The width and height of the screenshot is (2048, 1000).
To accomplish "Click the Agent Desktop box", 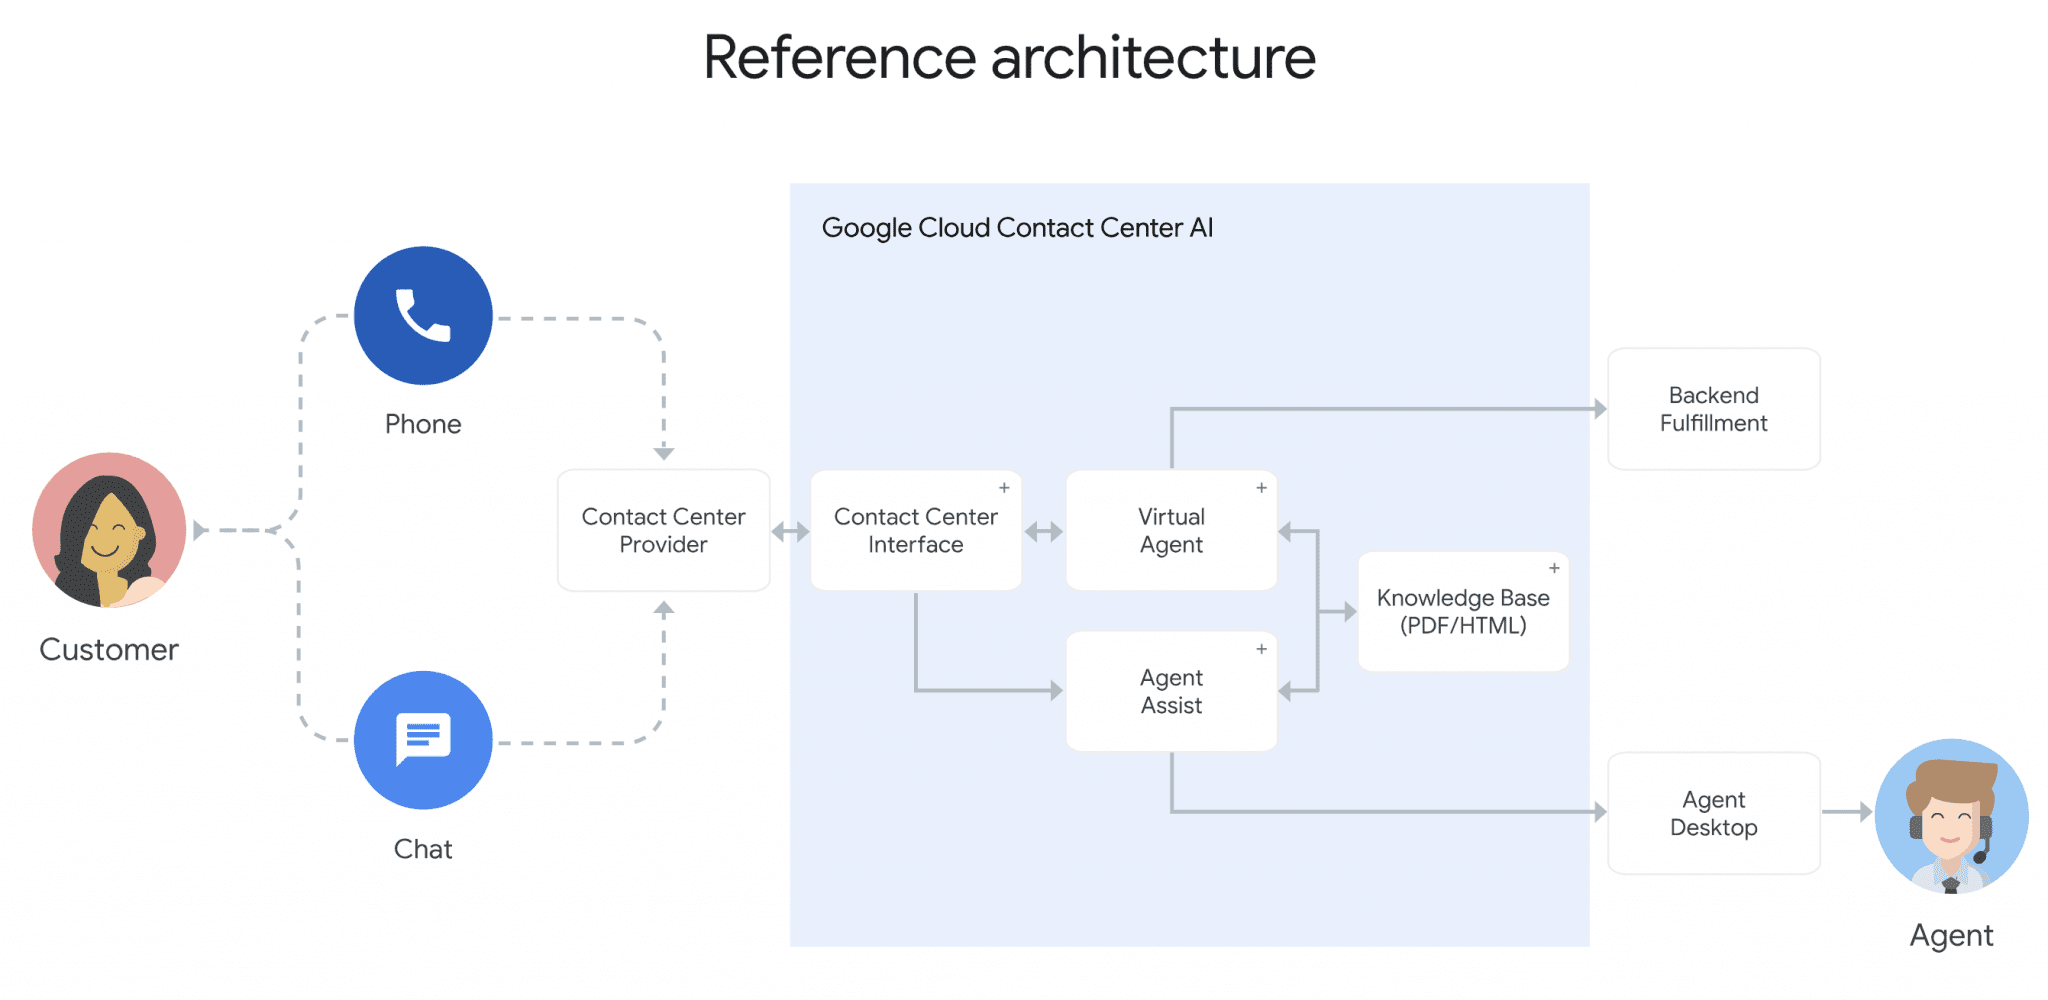I will point(1714,813).
